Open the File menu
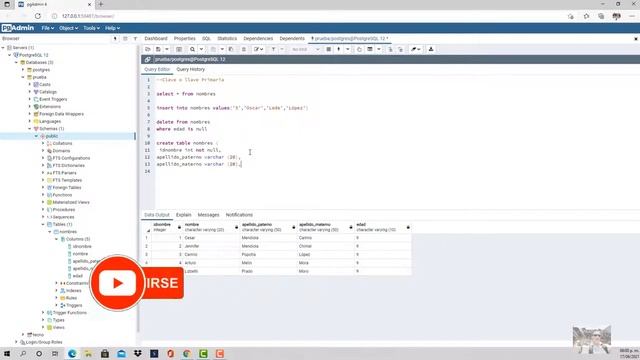This screenshot has height=360, width=640. (47, 28)
